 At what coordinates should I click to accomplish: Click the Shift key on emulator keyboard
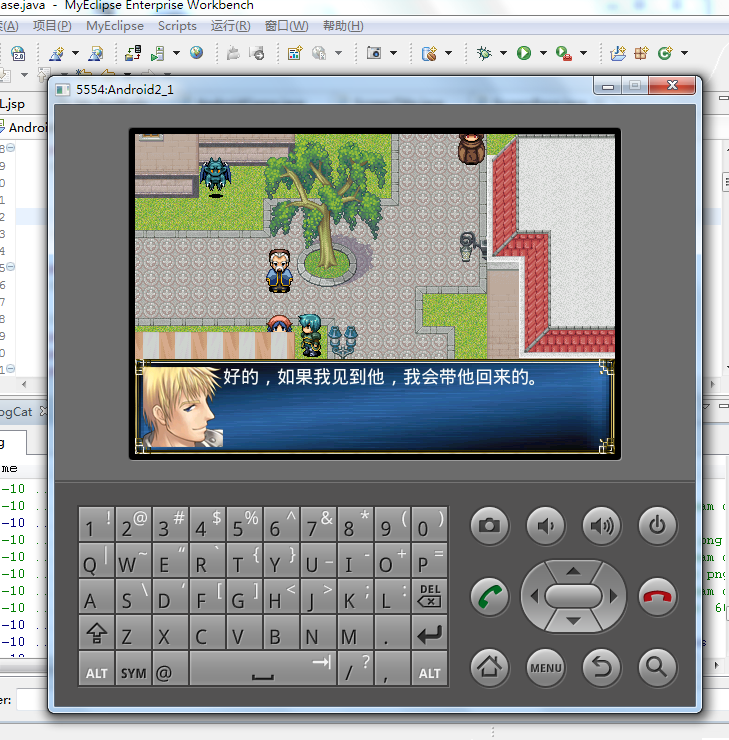coord(96,632)
